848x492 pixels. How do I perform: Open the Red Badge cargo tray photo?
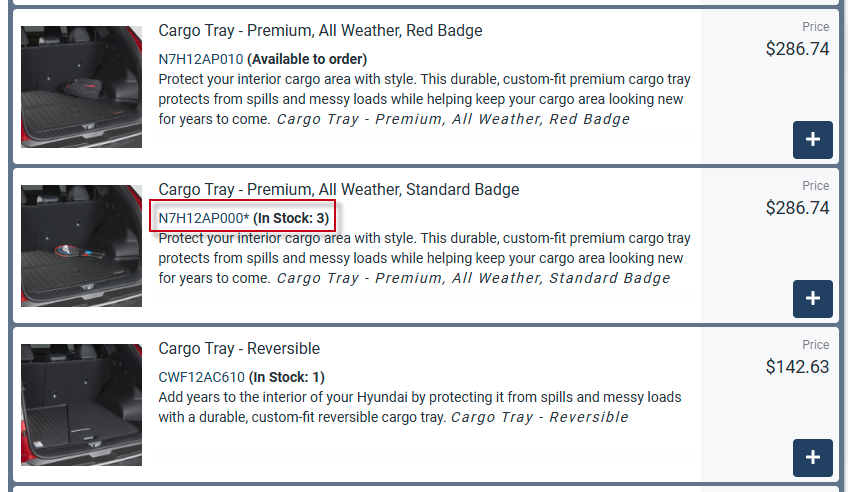click(x=81, y=87)
